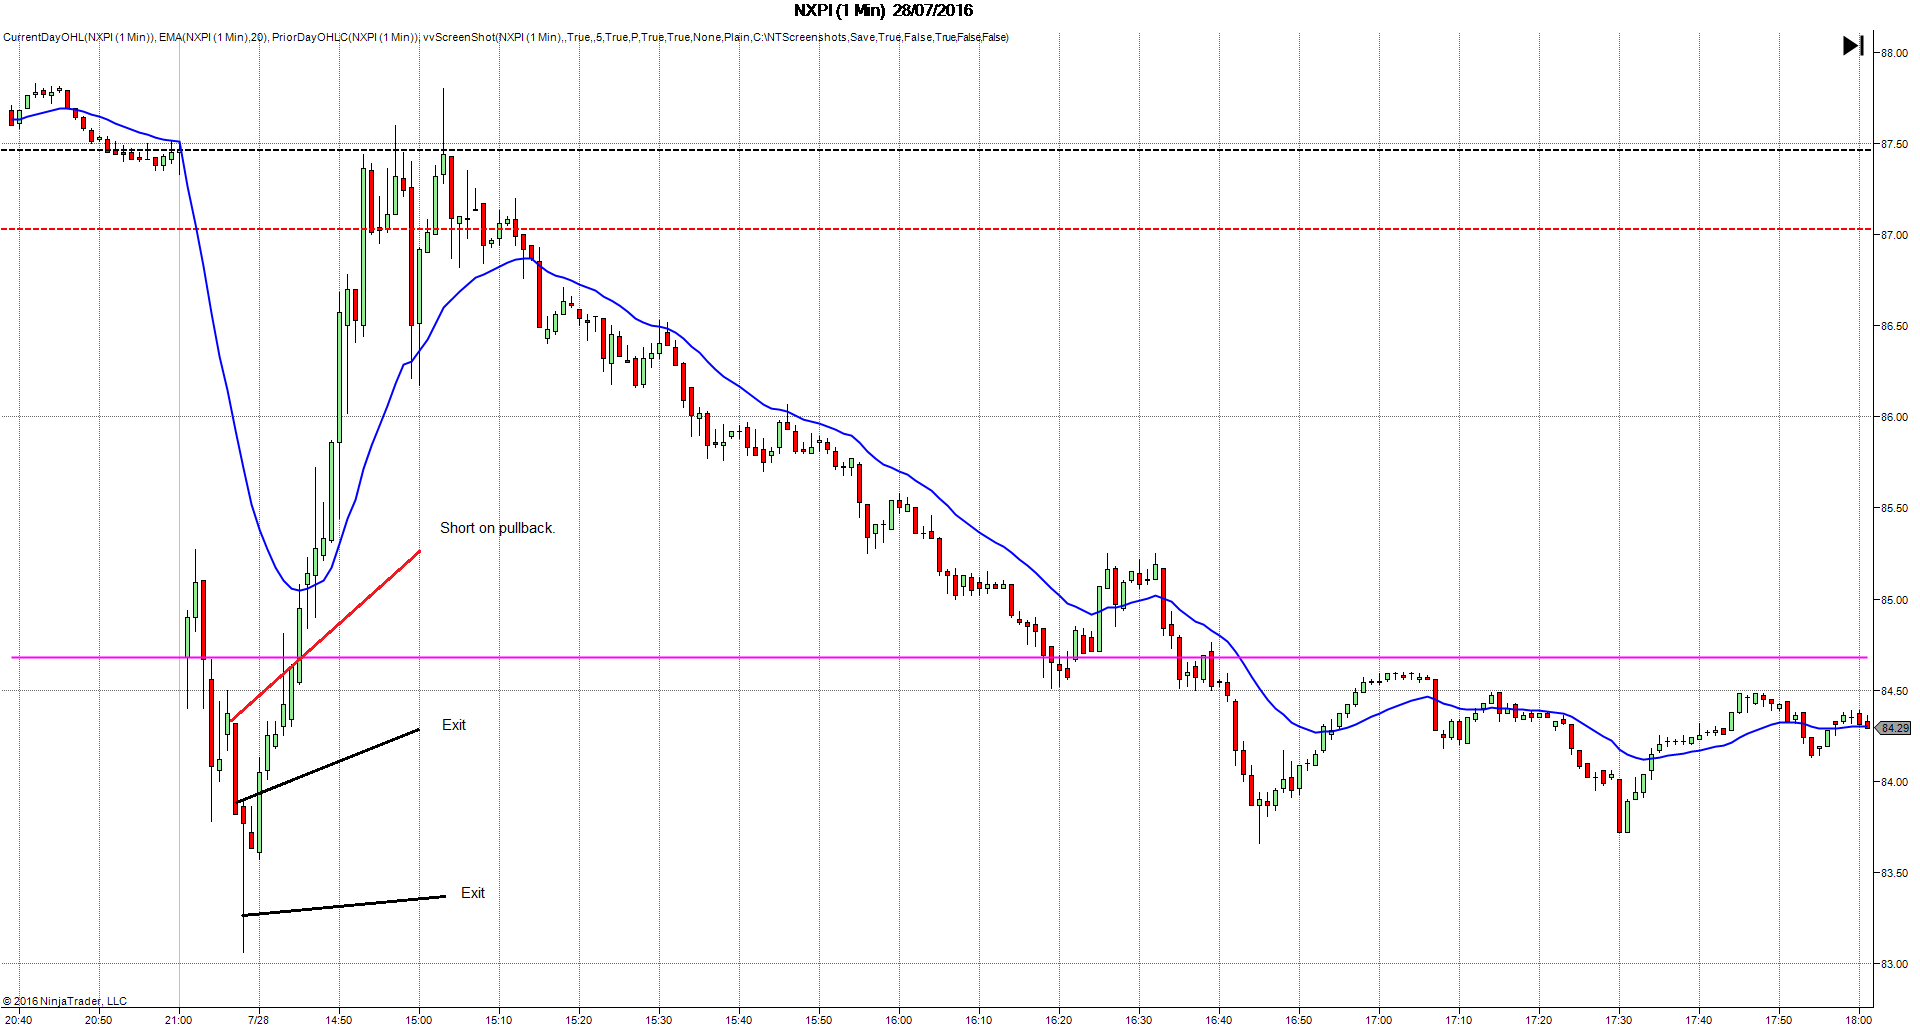This screenshot has width=1920, height=1034.
Task: Click the 15:50 time axis label
Action: click(818, 1020)
